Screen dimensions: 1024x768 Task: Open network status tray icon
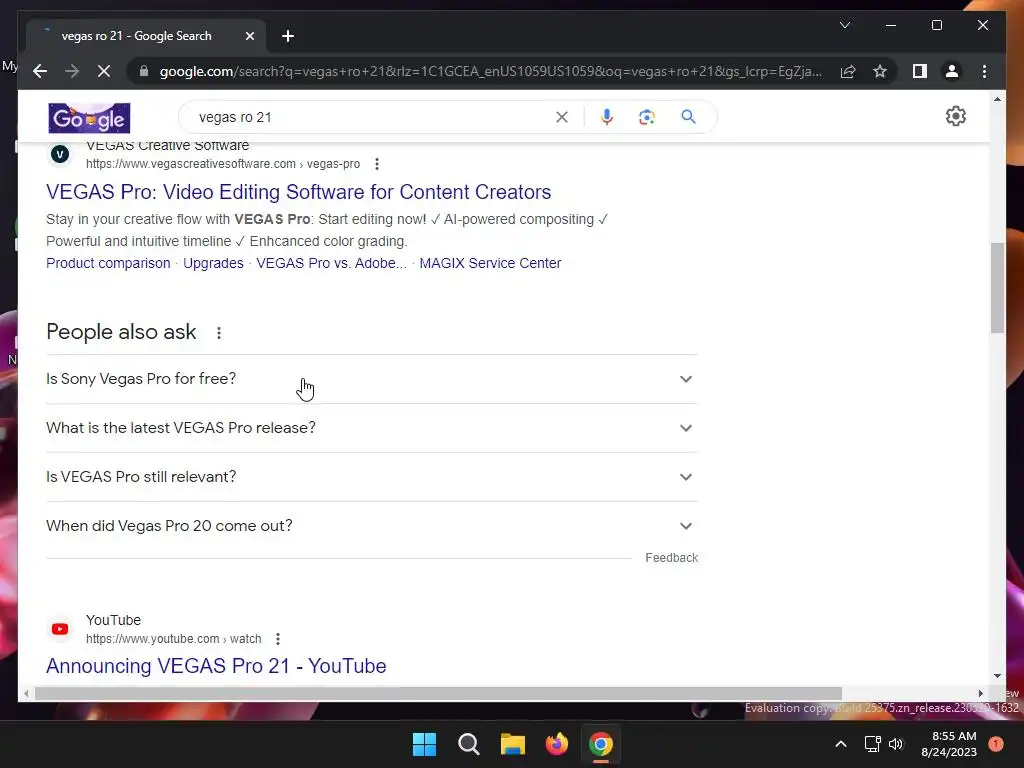pyautogui.click(x=872, y=744)
